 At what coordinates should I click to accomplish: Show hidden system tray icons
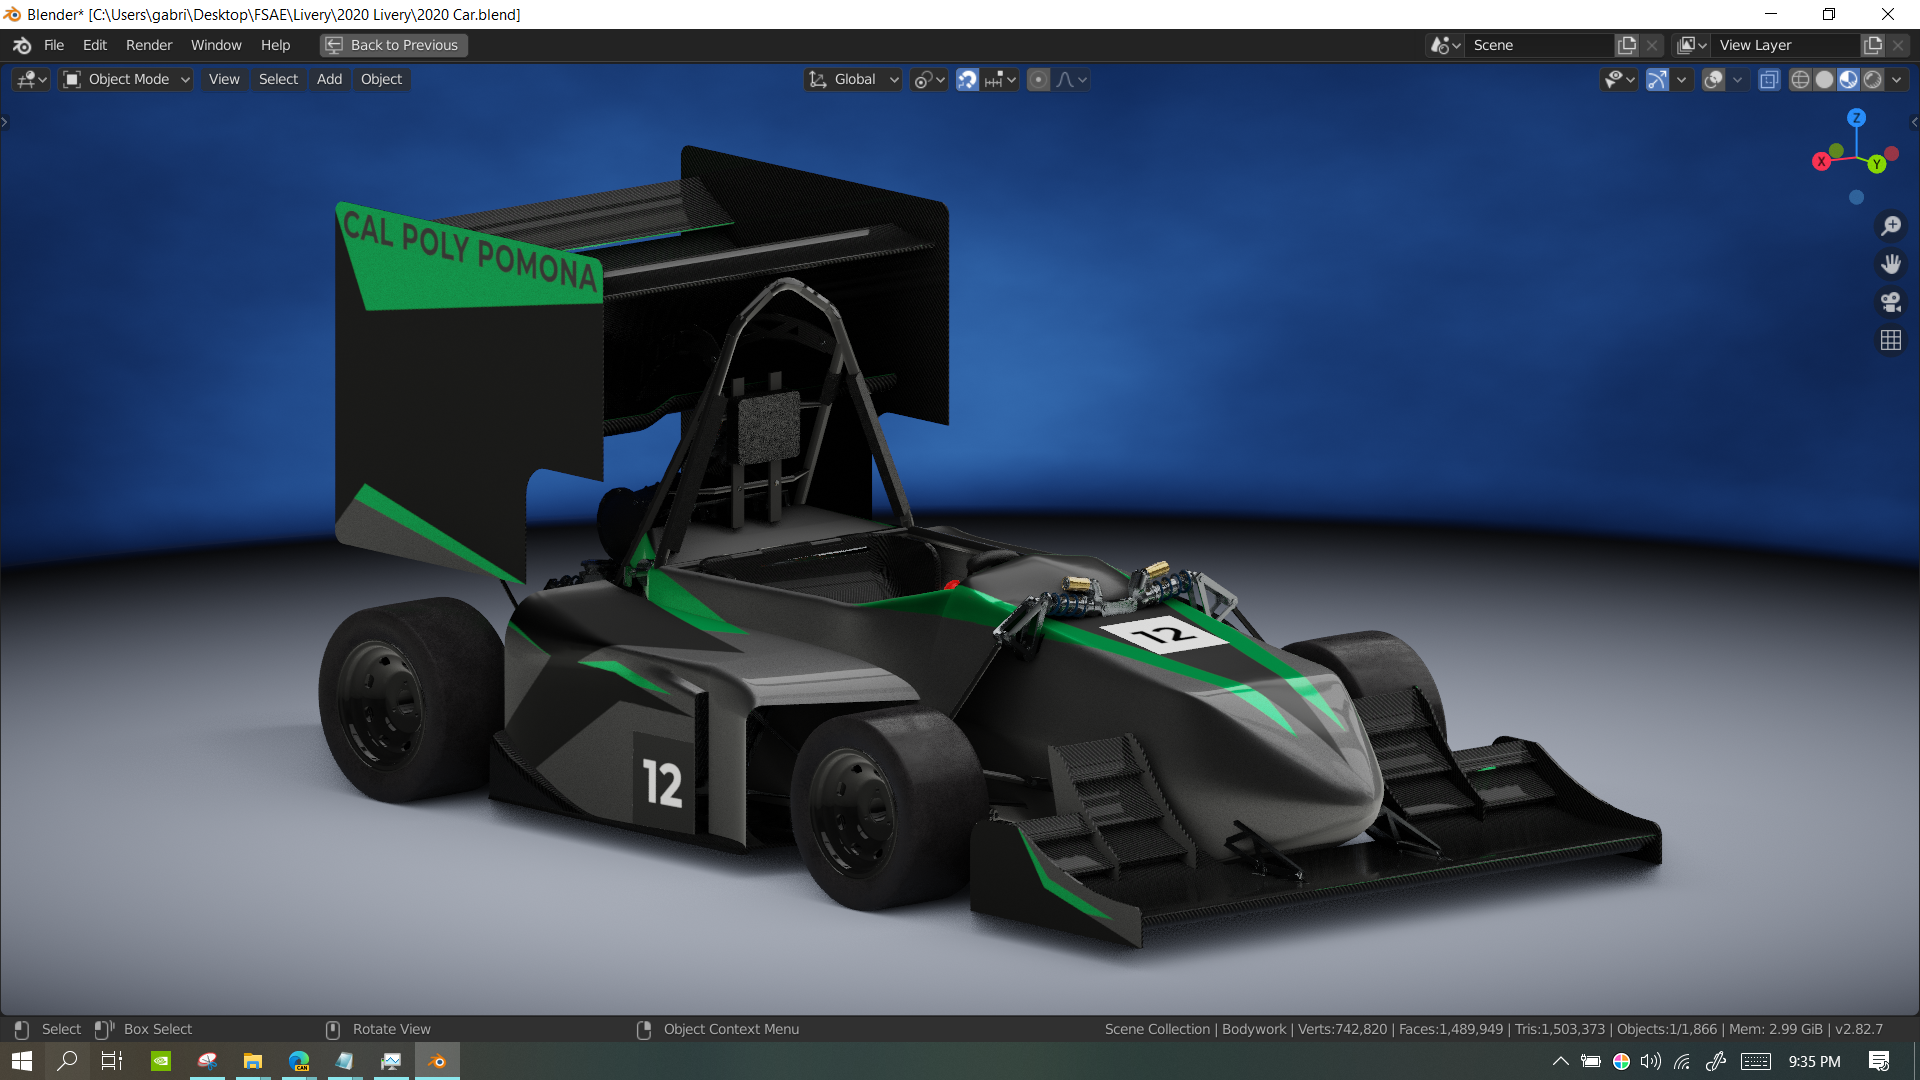(1560, 1061)
